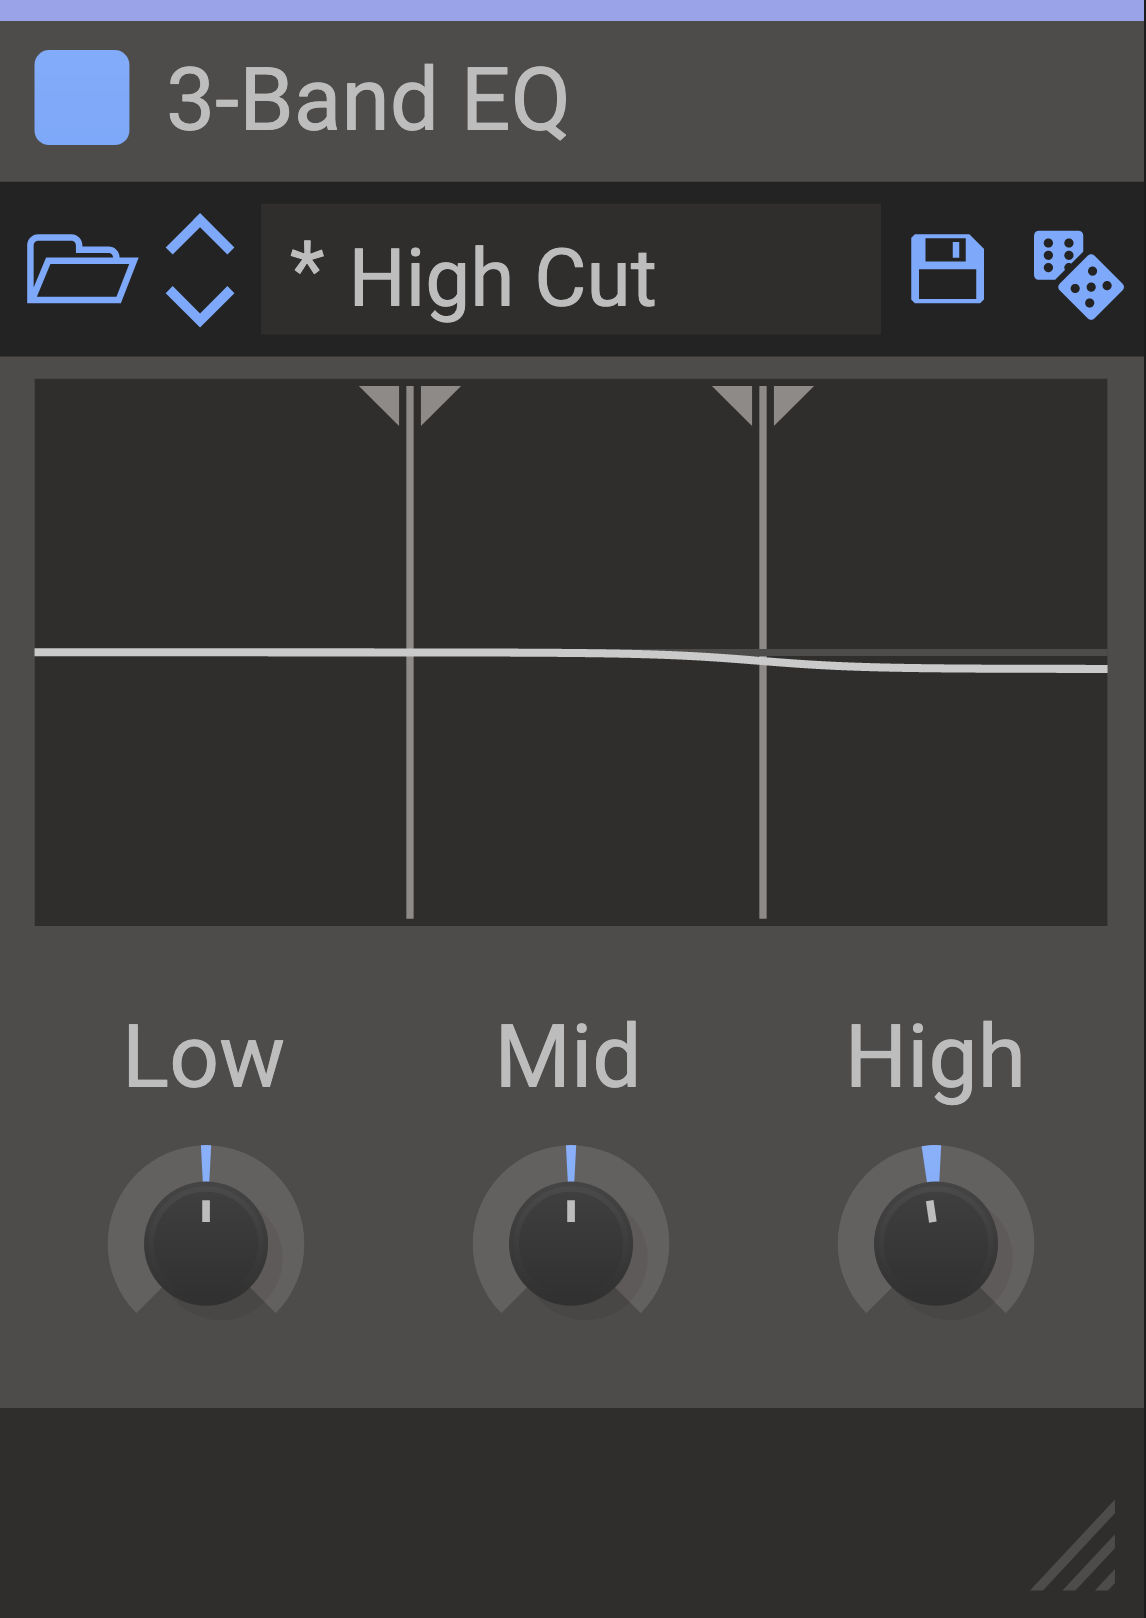The width and height of the screenshot is (1146, 1618).
Task: Click the High band label
Action: [x=935, y=1057]
